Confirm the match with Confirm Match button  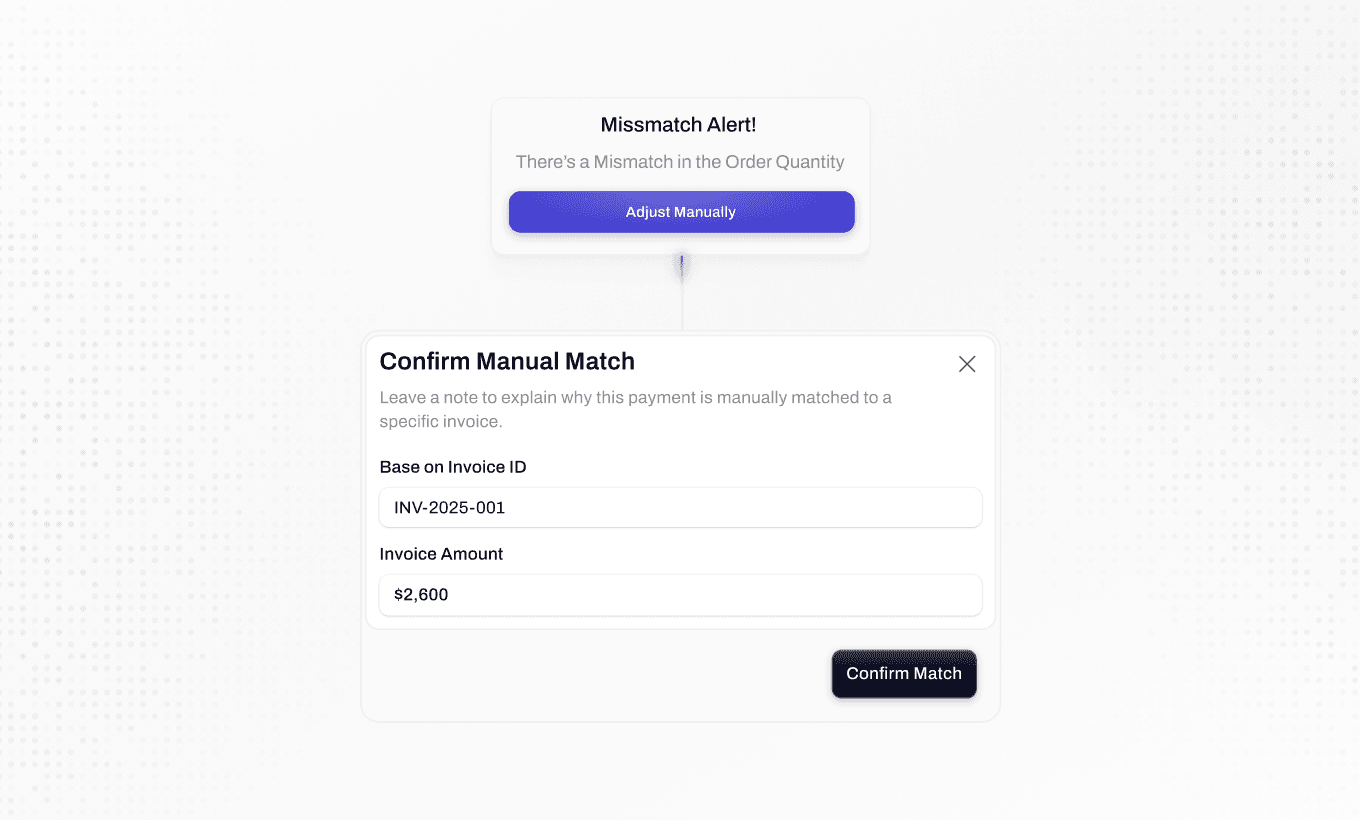click(904, 674)
